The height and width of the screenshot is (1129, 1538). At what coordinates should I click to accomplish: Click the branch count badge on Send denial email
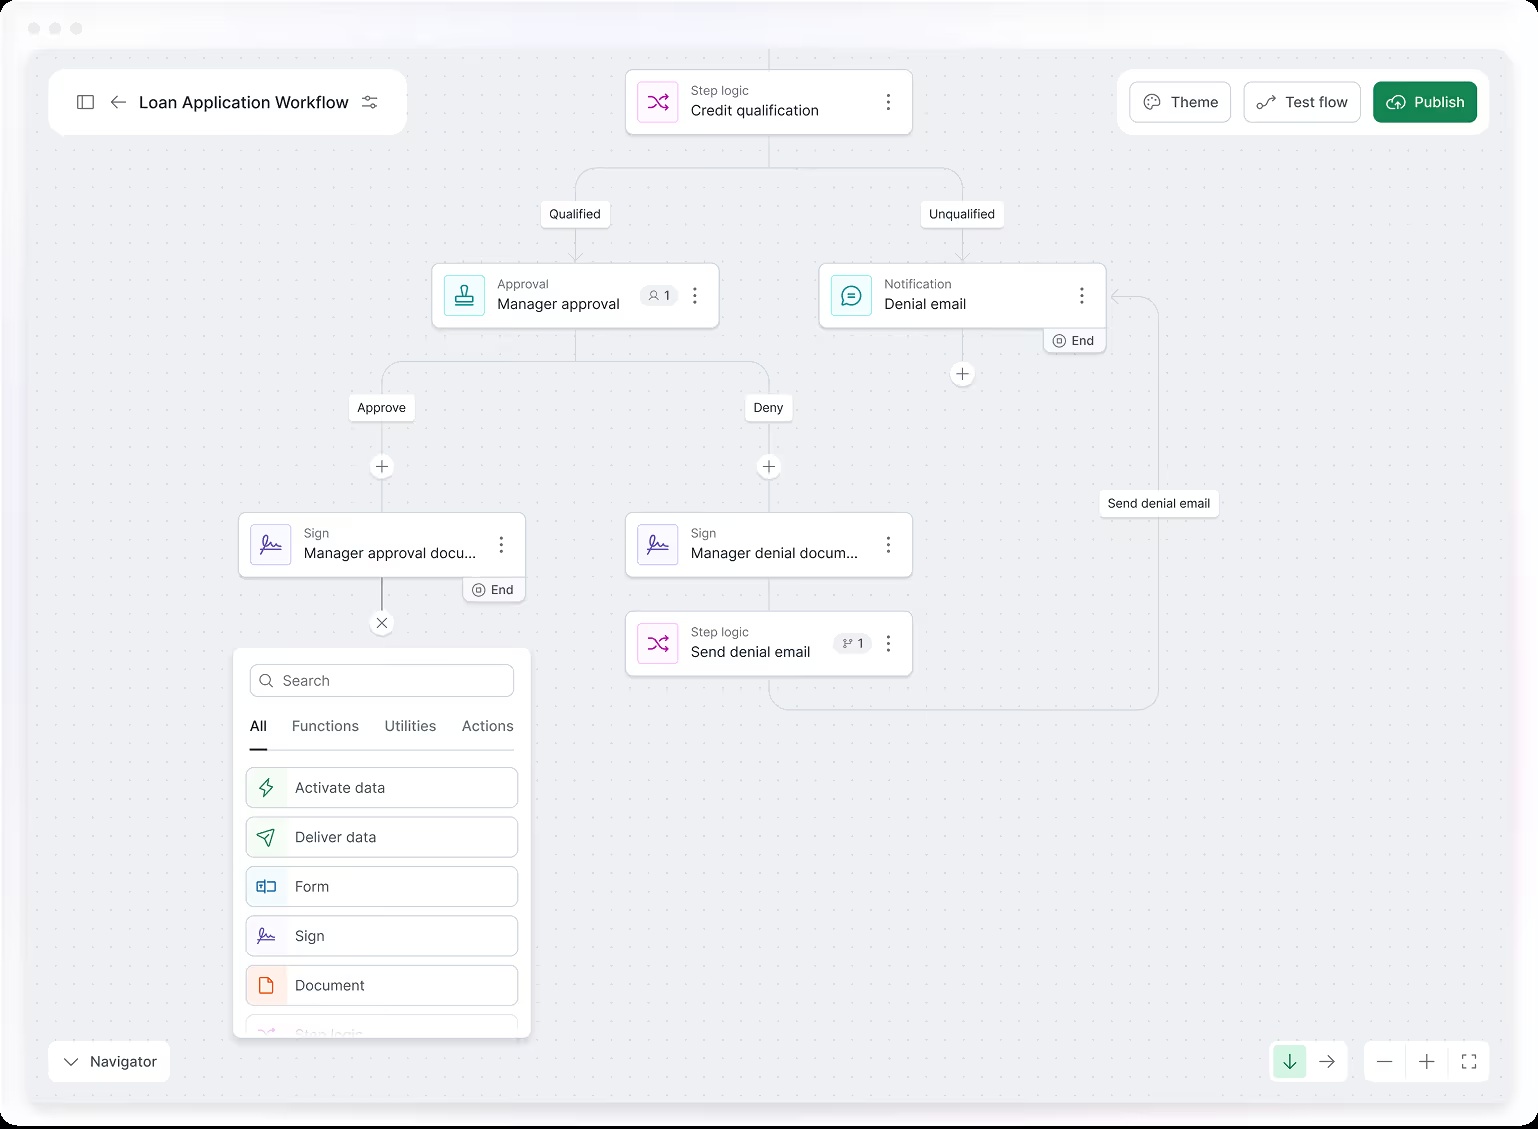coord(852,644)
